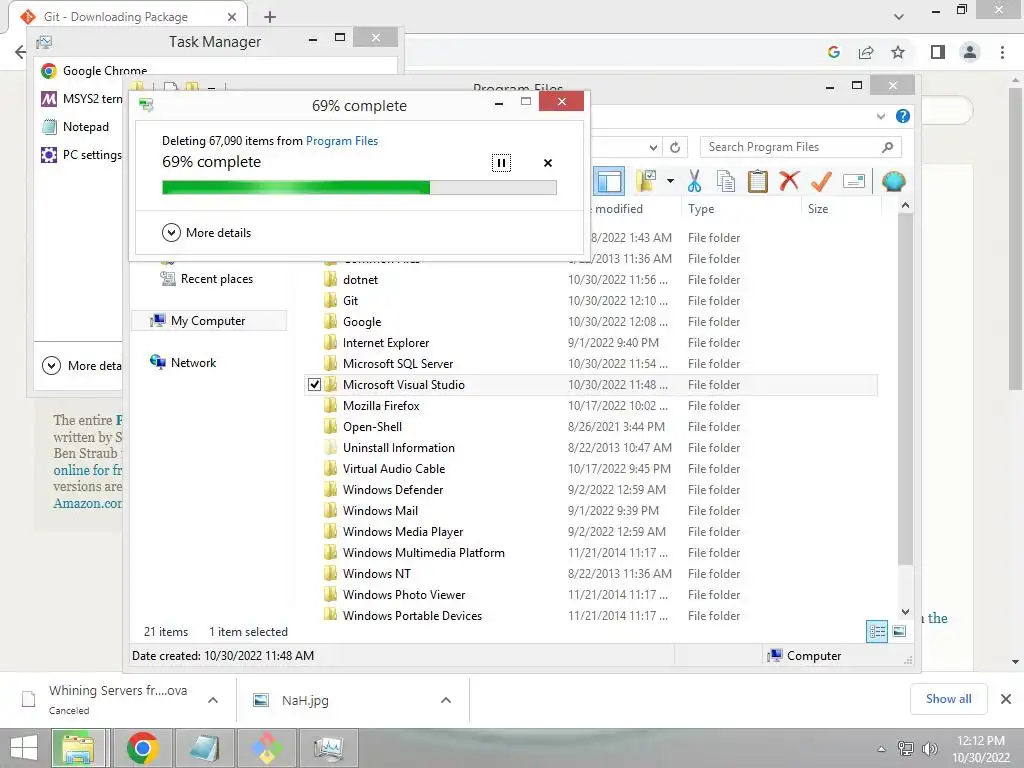The height and width of the screenshot is (768, 1024).
Task: Expand More details in the delete dialog
Action: pos(206,232)
